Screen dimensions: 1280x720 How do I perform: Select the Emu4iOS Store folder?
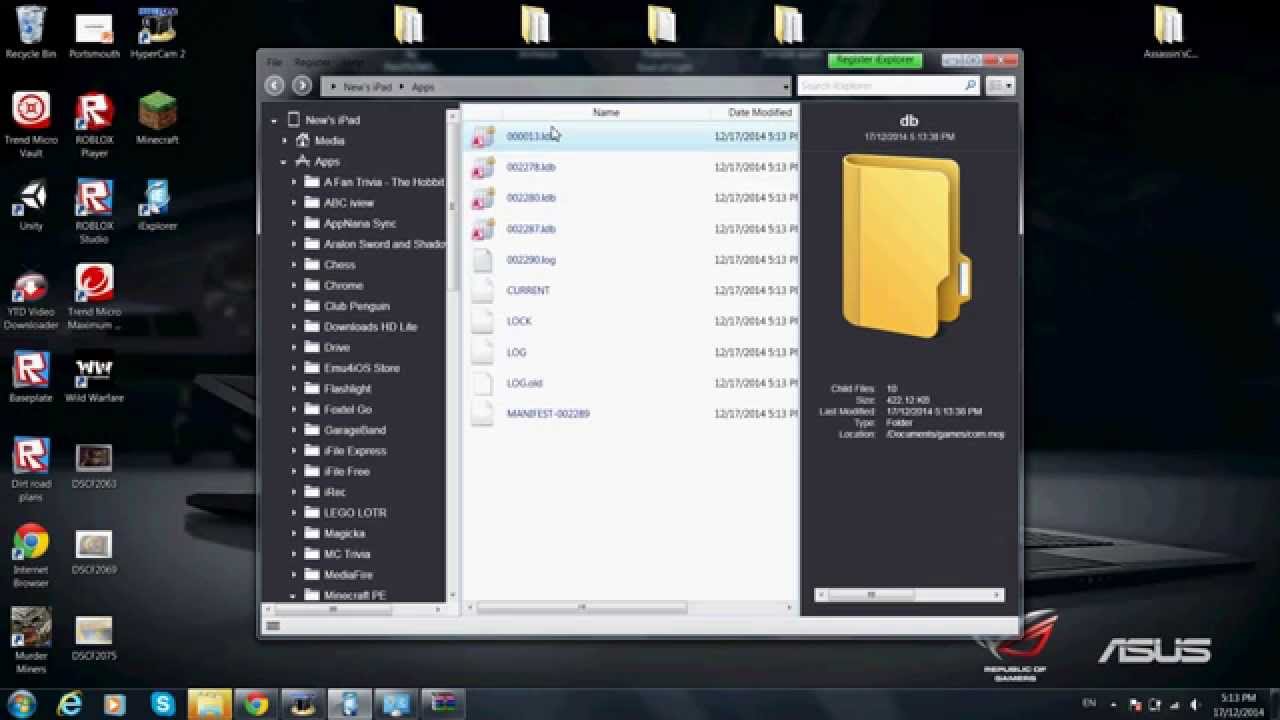pyautogui.click(x=361, y=368)
